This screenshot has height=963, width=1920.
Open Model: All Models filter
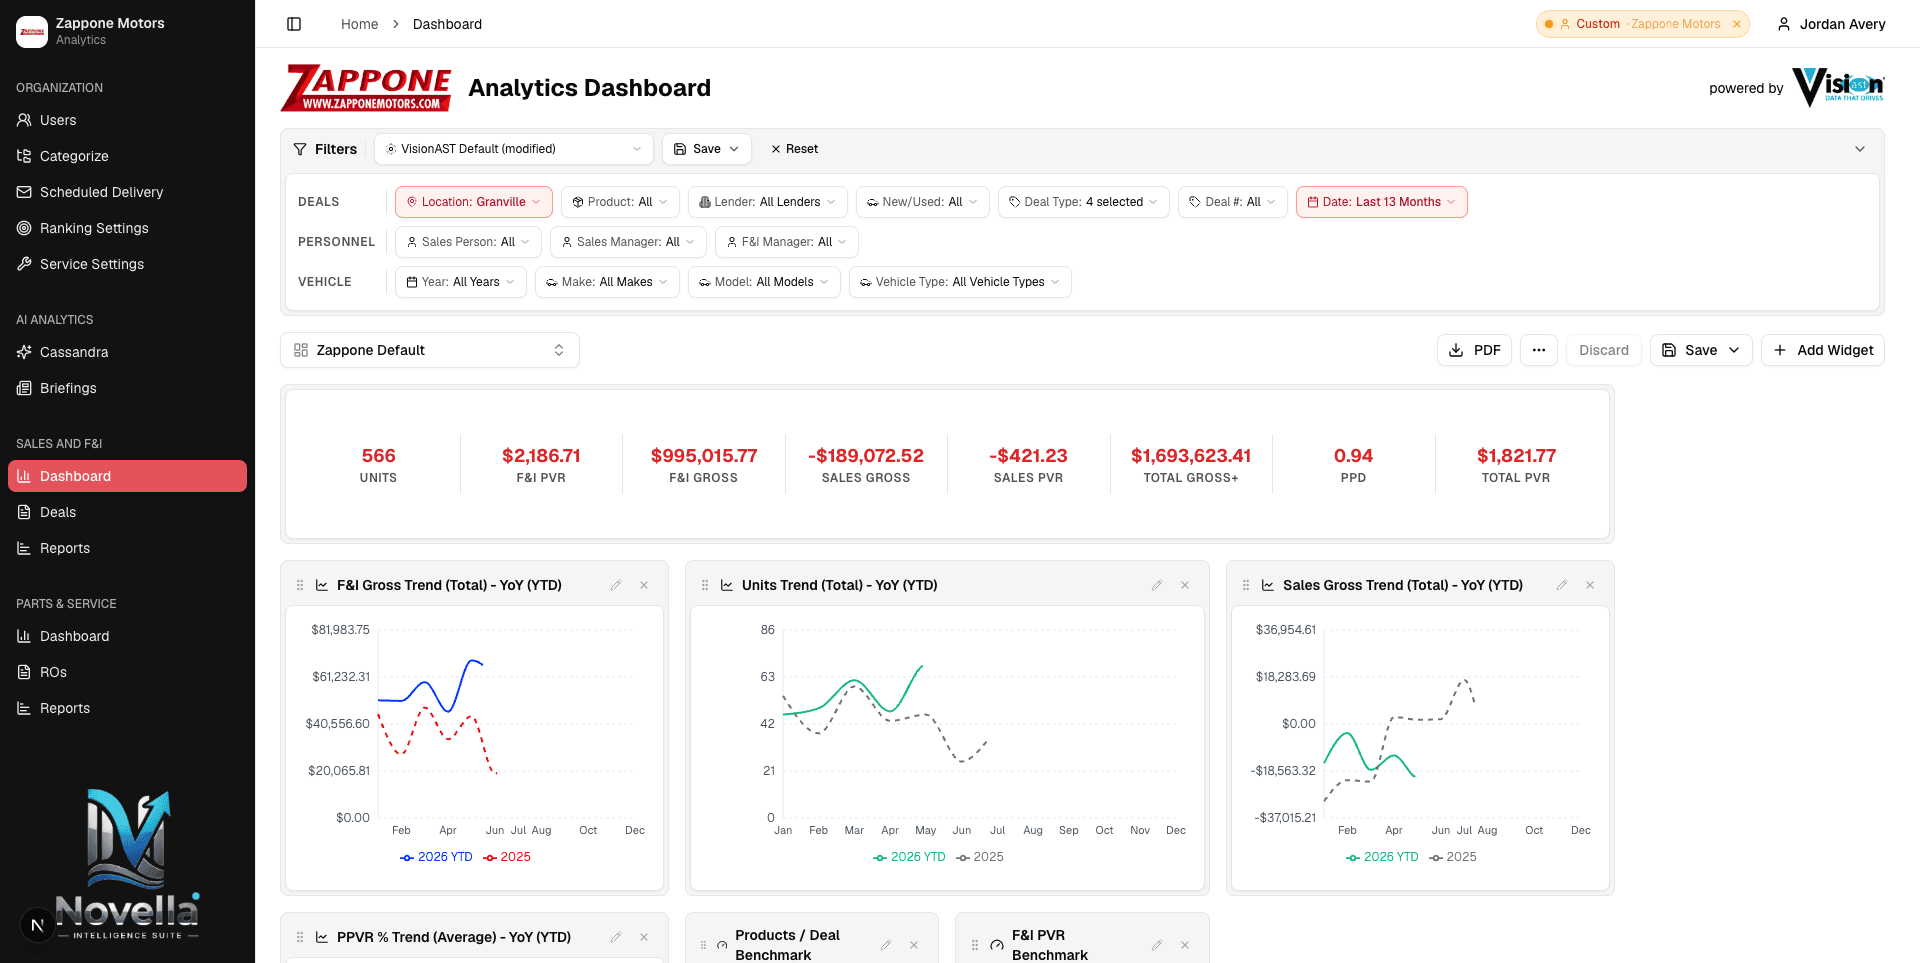[x=764, y=282]
